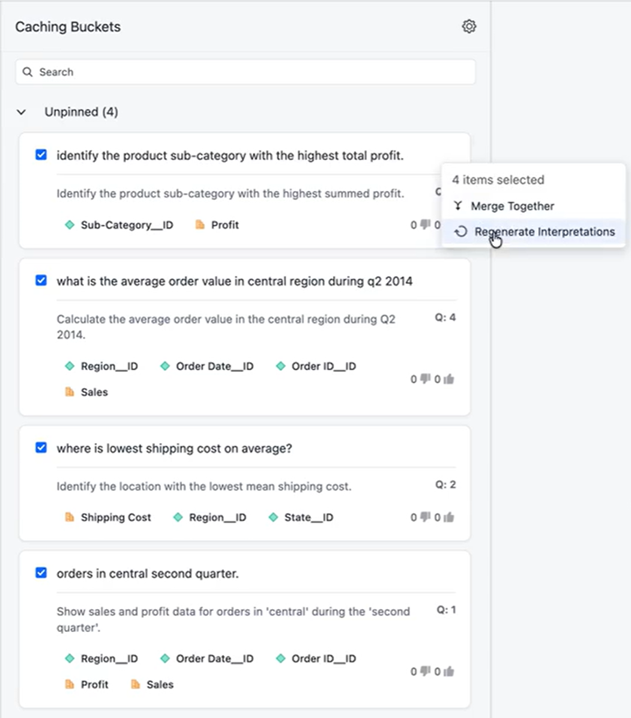Image resolution: width=631 pixels, height=718 pixels.
Task: Open Caching Buckets settings gear
Action: (469, 27)
